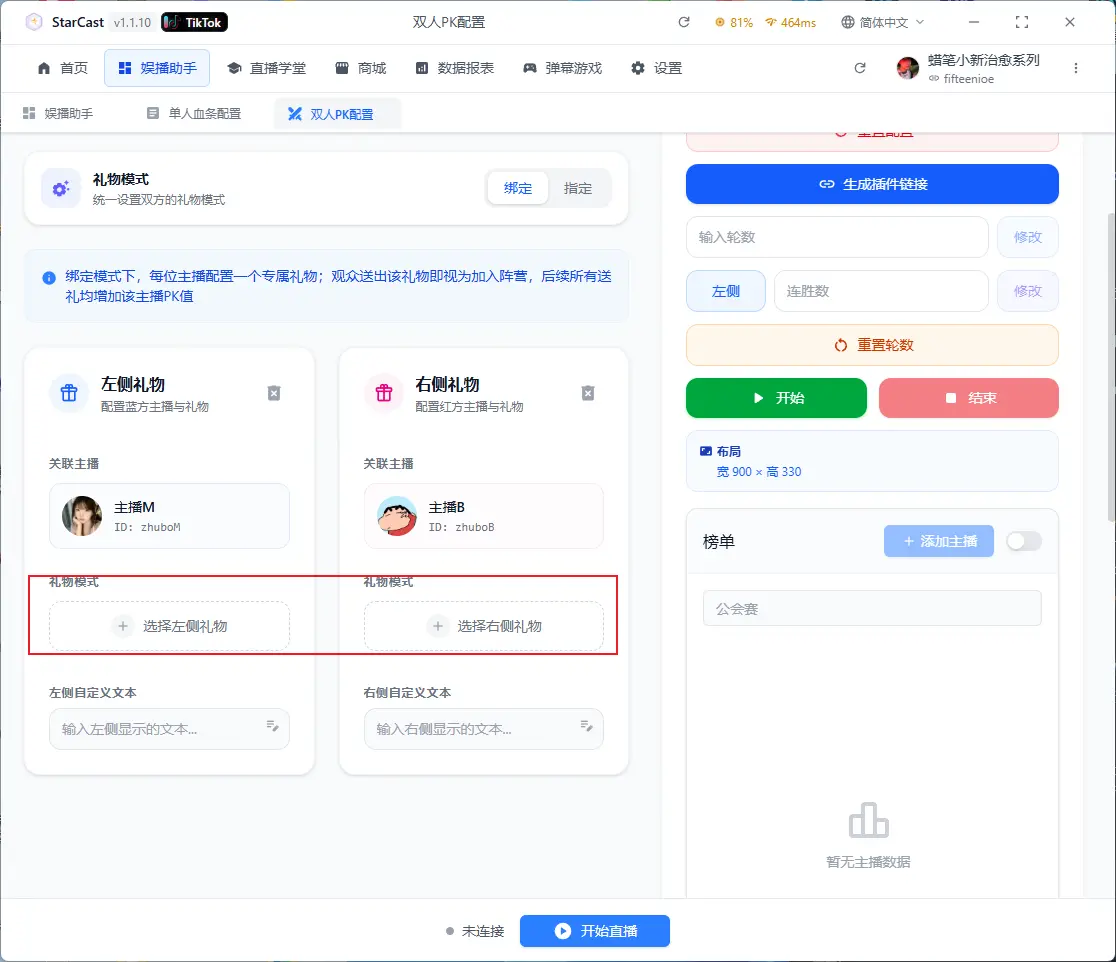The width and height of the screenshot is (1116, 962).
Task: Select the 绑定 gift mode
Action: tap(518, 188)
